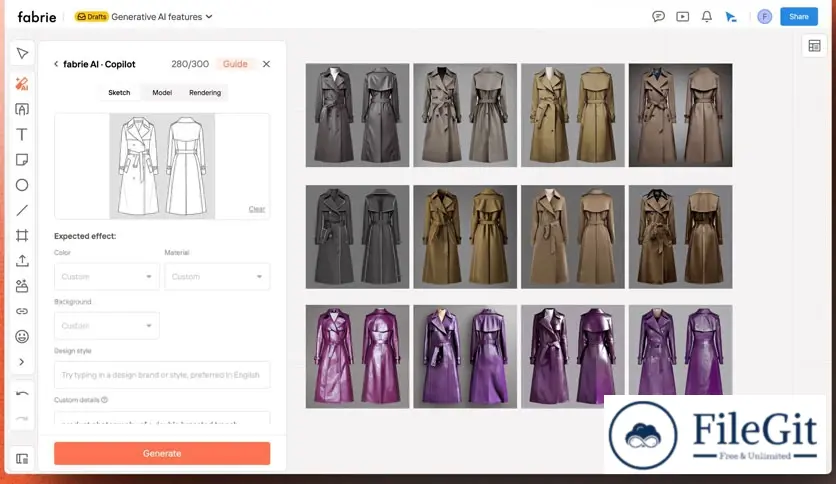
Task: Click the redo arrow
Action: [22, 419]
